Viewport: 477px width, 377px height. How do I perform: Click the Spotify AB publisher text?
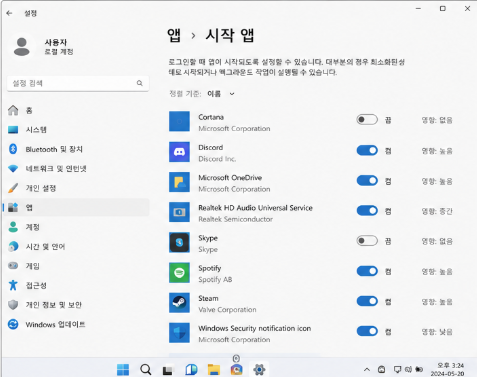(x=215, y=279)
